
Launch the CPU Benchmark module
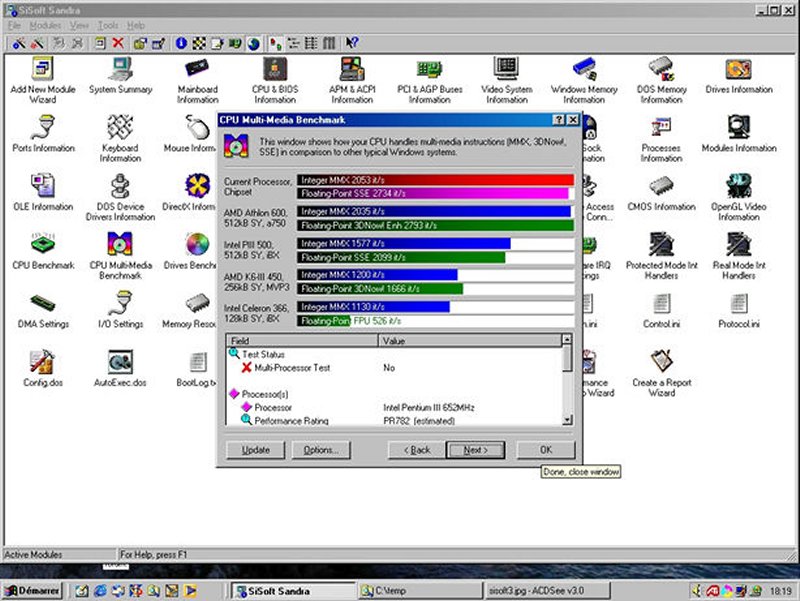[43, 251]
